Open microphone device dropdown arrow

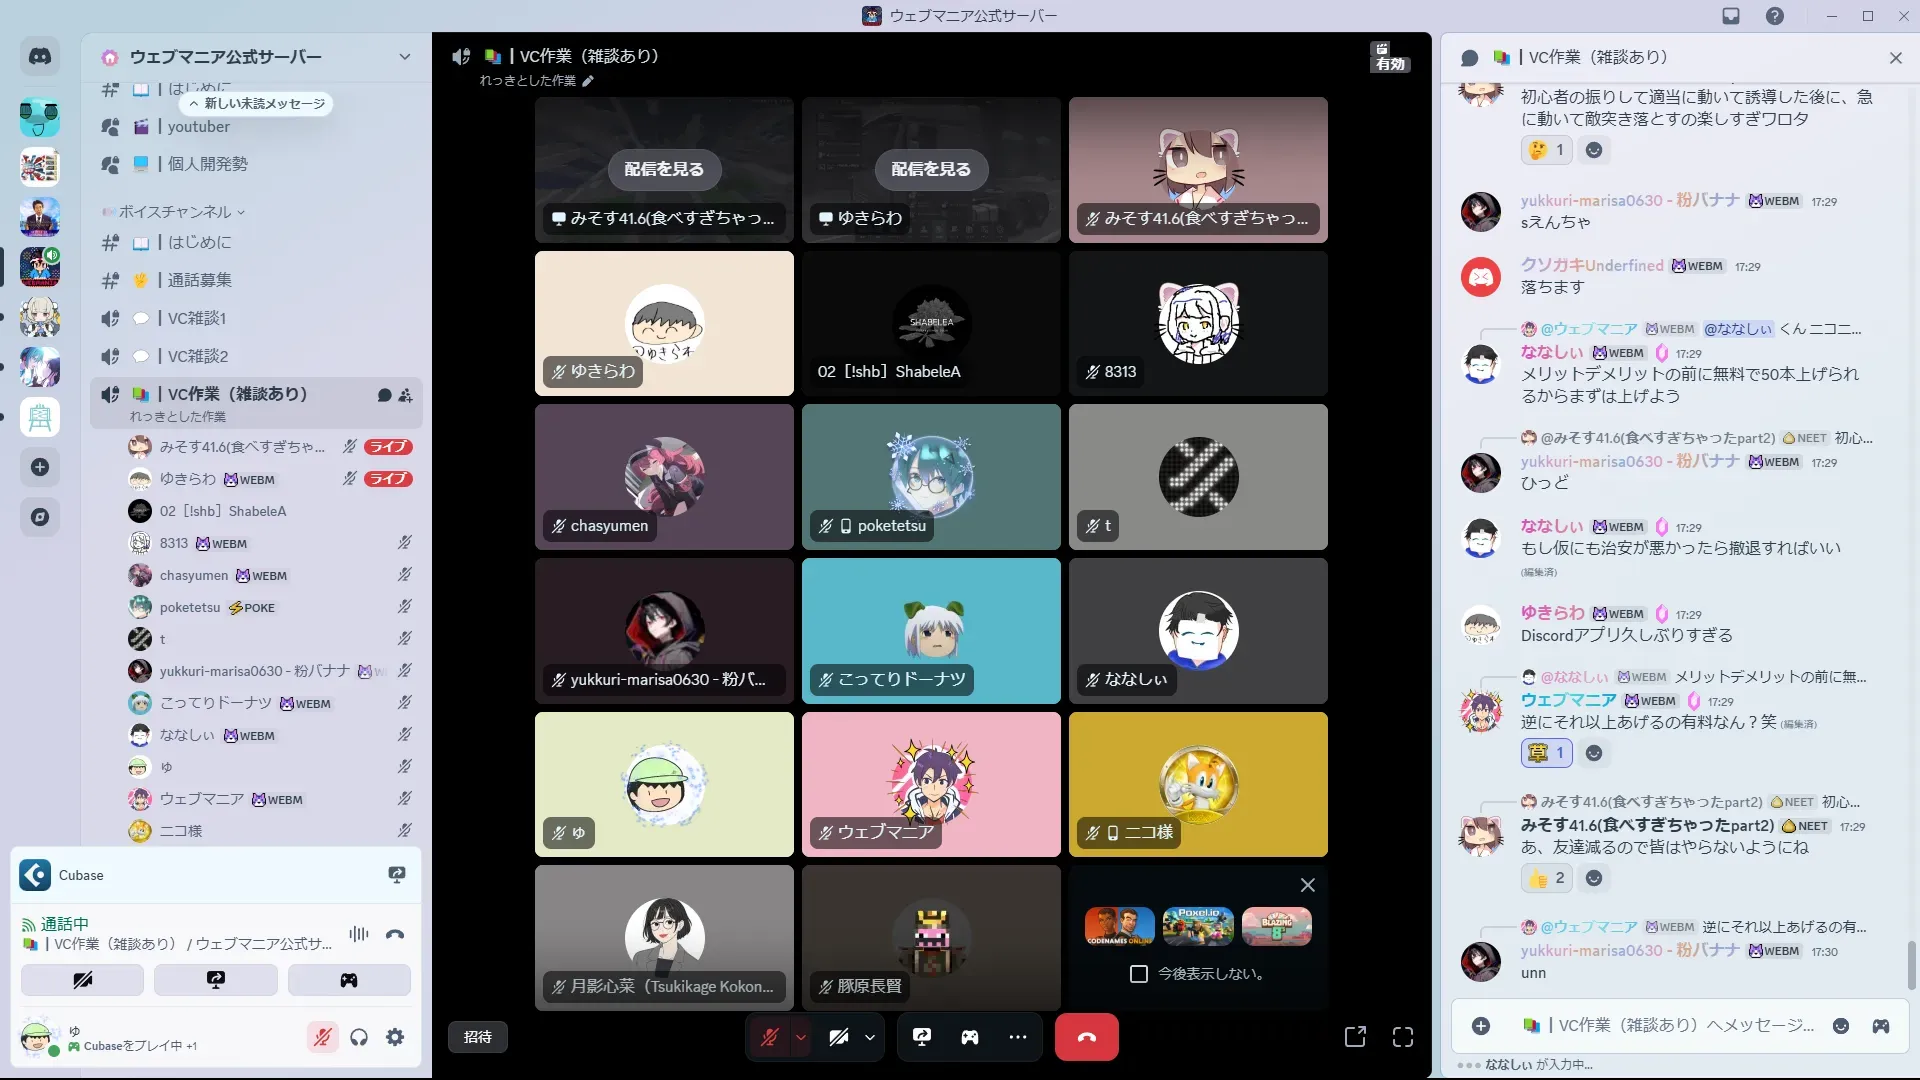click(x=801, y=1037)
